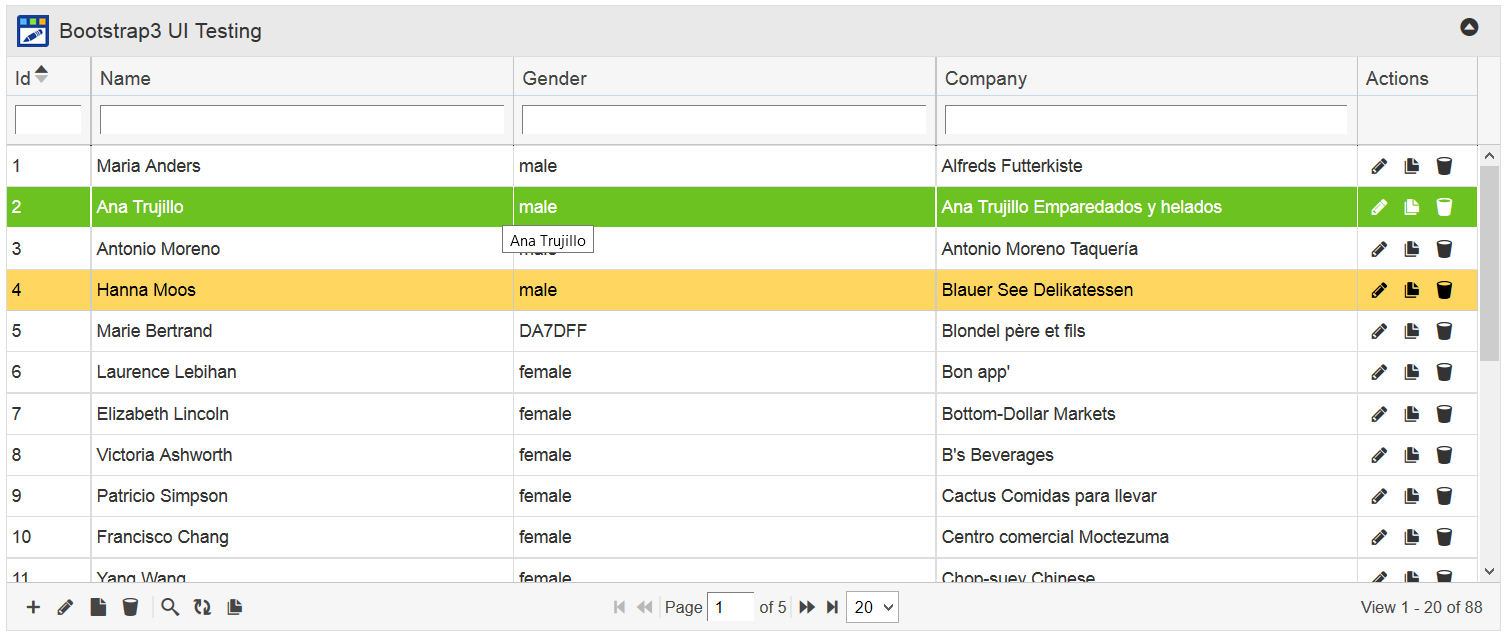Image resolution: width=1507 pixels, height=635 pixels.
Task: Delete the Victoria Ashworth row
Action: point(1444,455)
